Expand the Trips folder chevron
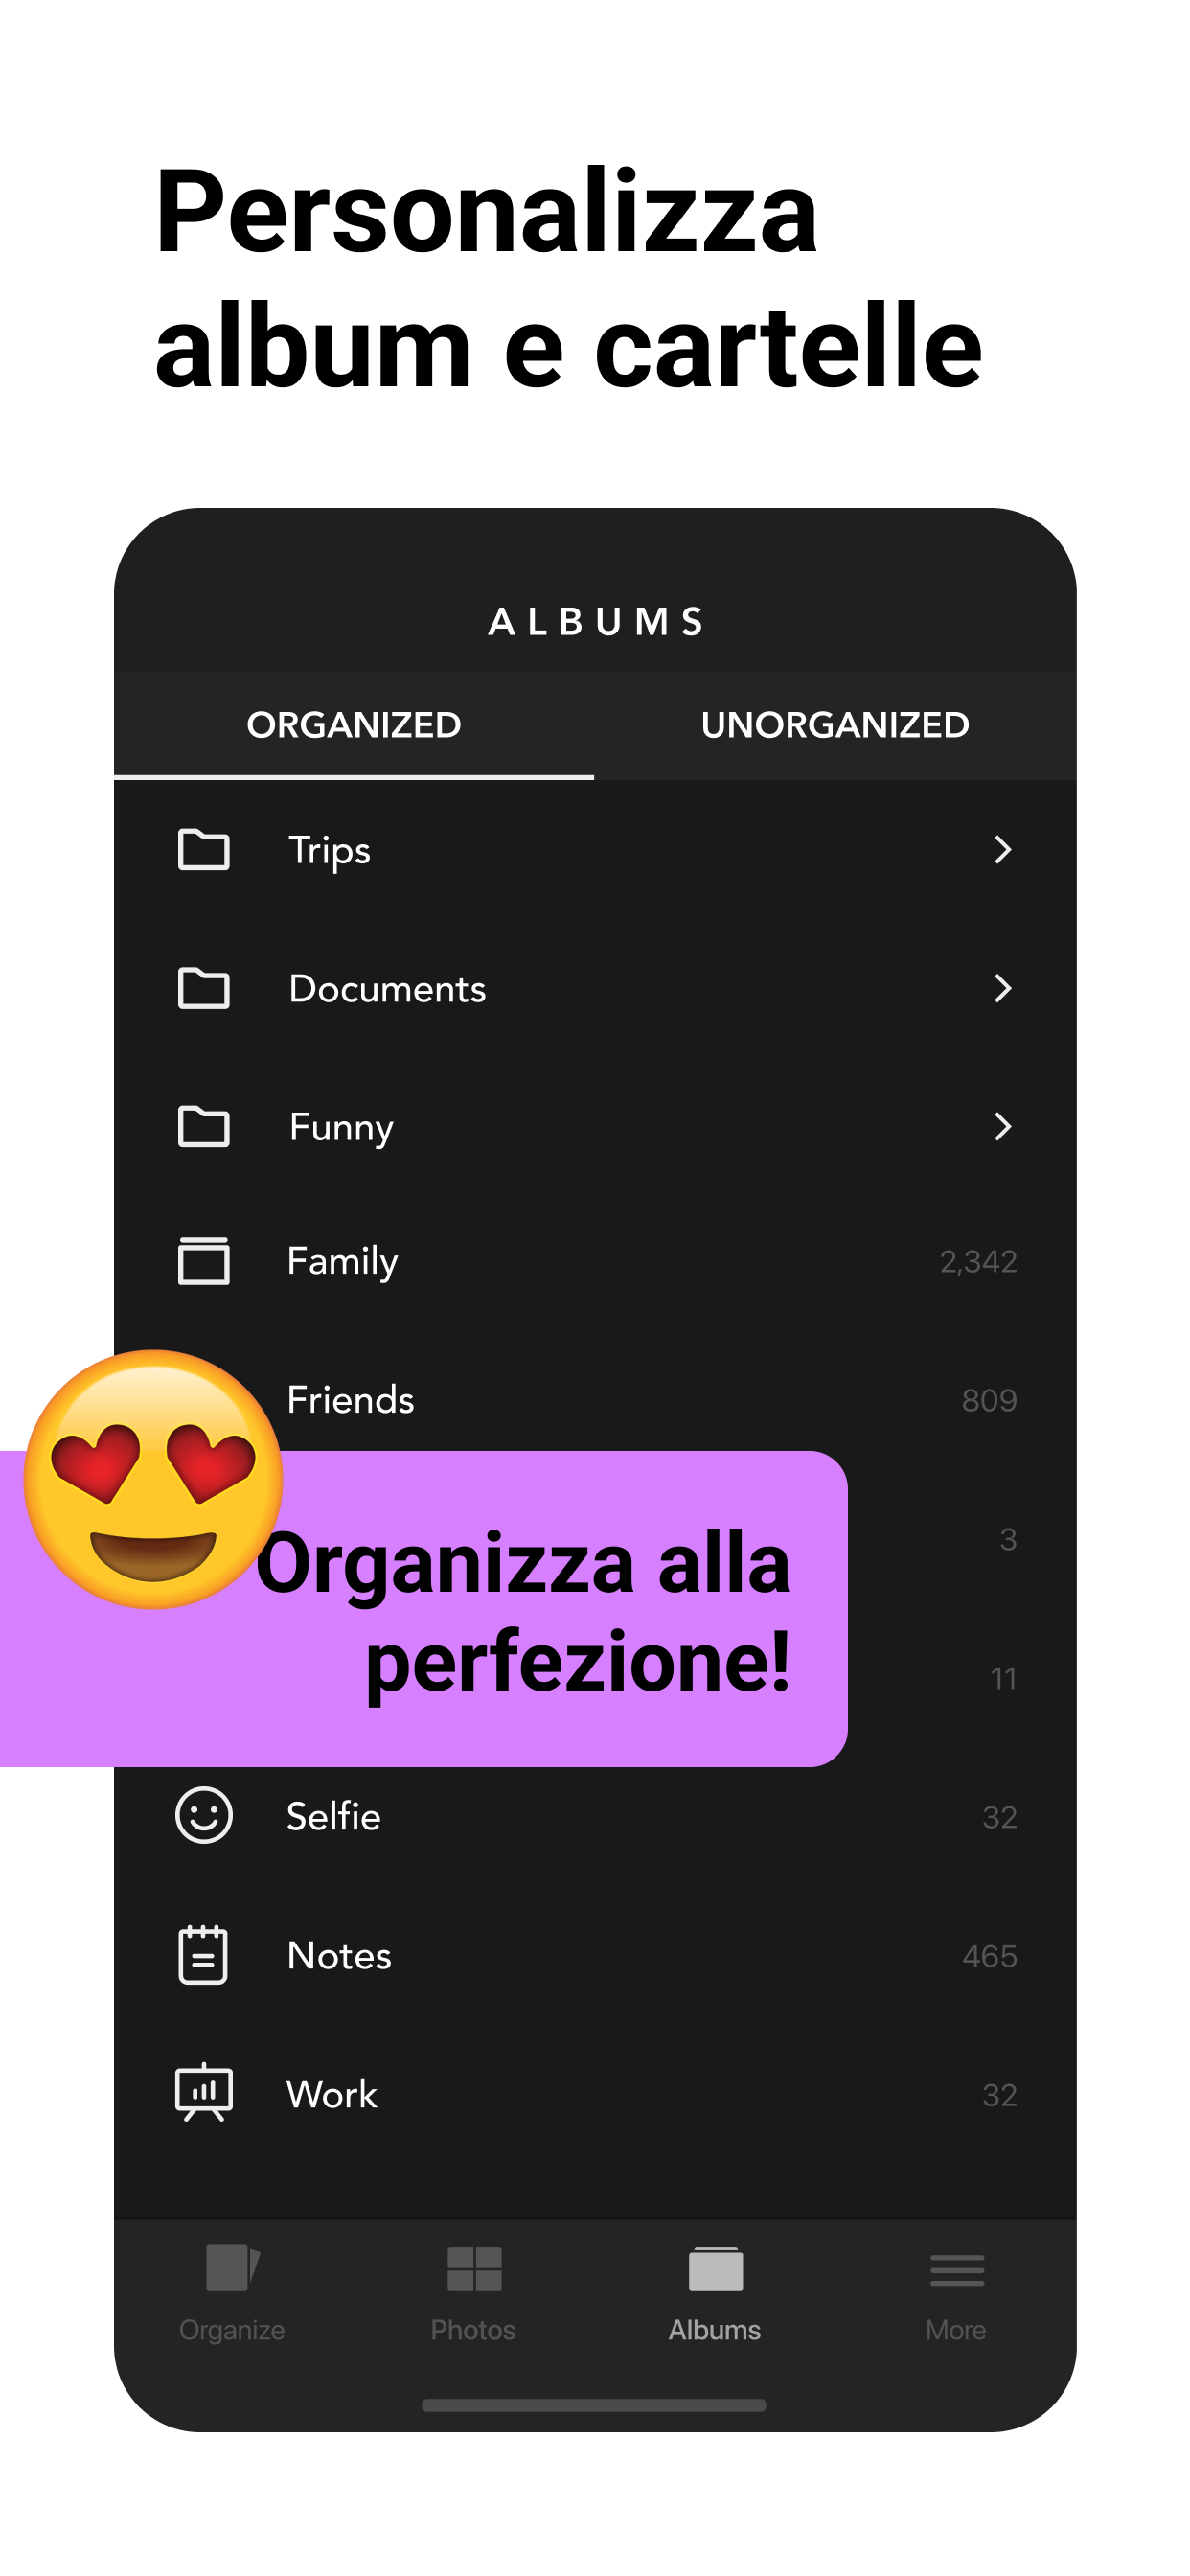The image size is (1190, 2576). tap(1002, 849)
